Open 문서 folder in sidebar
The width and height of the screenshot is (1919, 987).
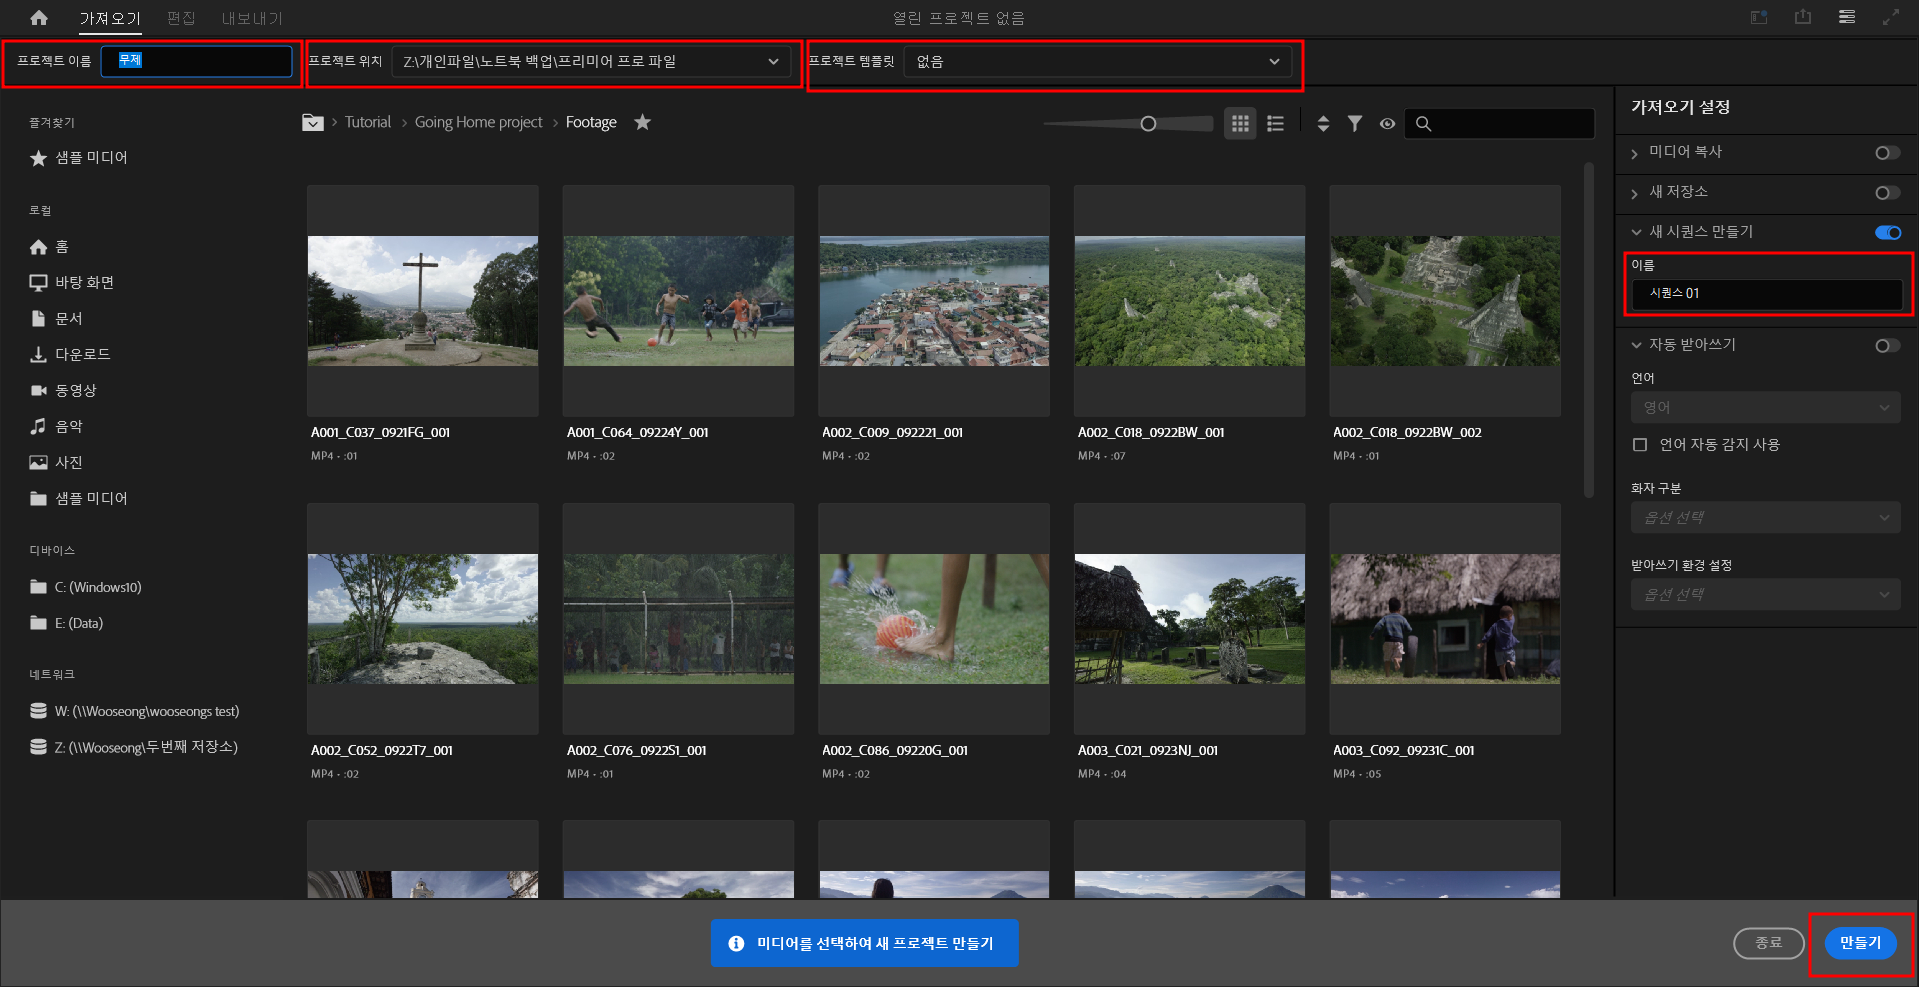coord(56,318)
